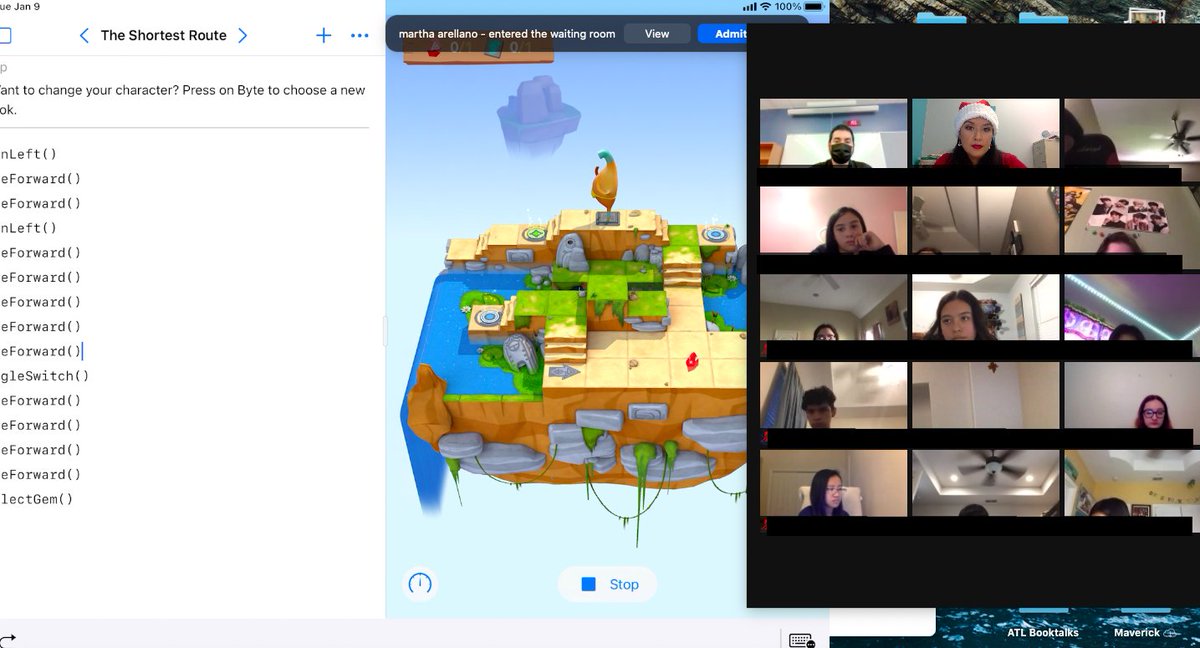Open the ATL Booktalks desktop folder
The height and width of the screenshot is (648, 1200).
1044,632
